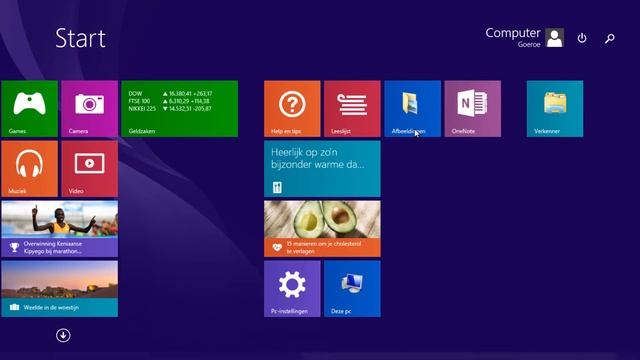Click the DOW index row
Viewport: 640px width, 360px height.
[170, 93]
